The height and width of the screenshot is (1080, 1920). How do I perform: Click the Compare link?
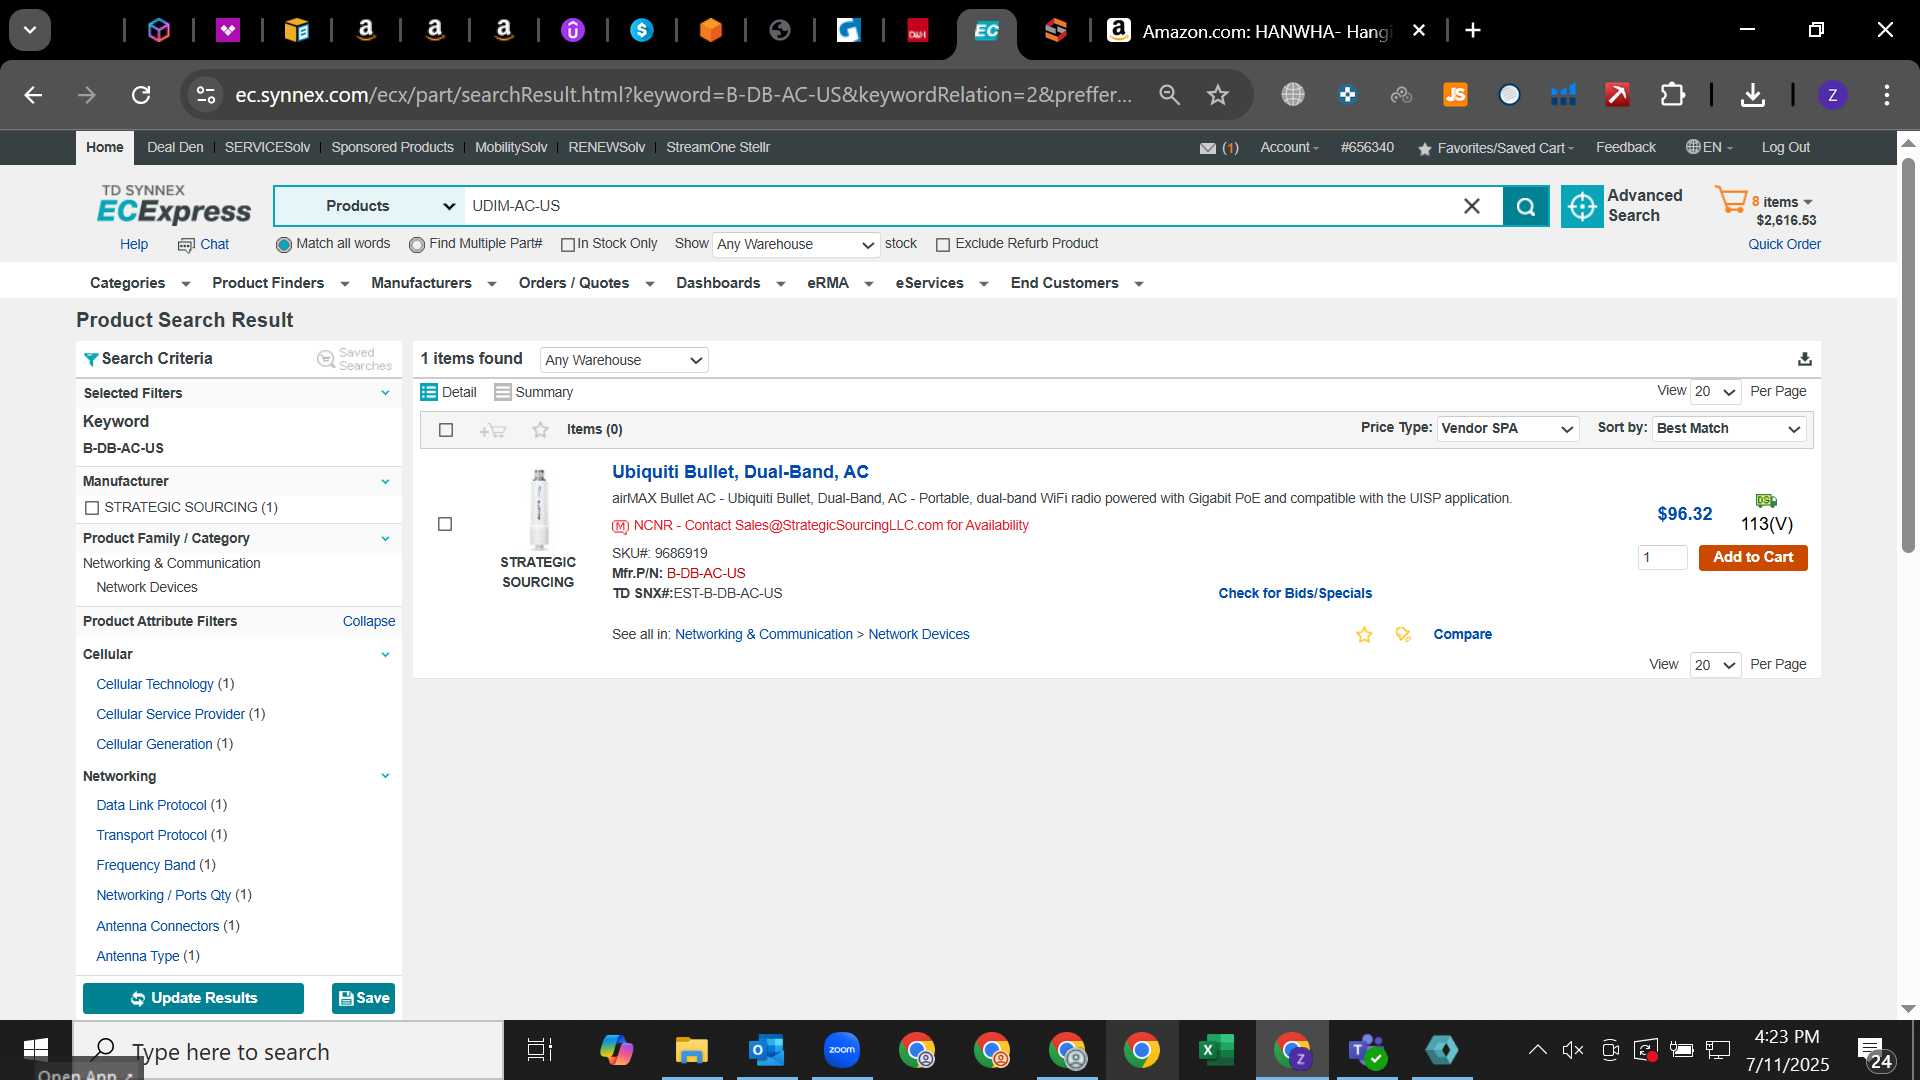tap(1462, 635)
